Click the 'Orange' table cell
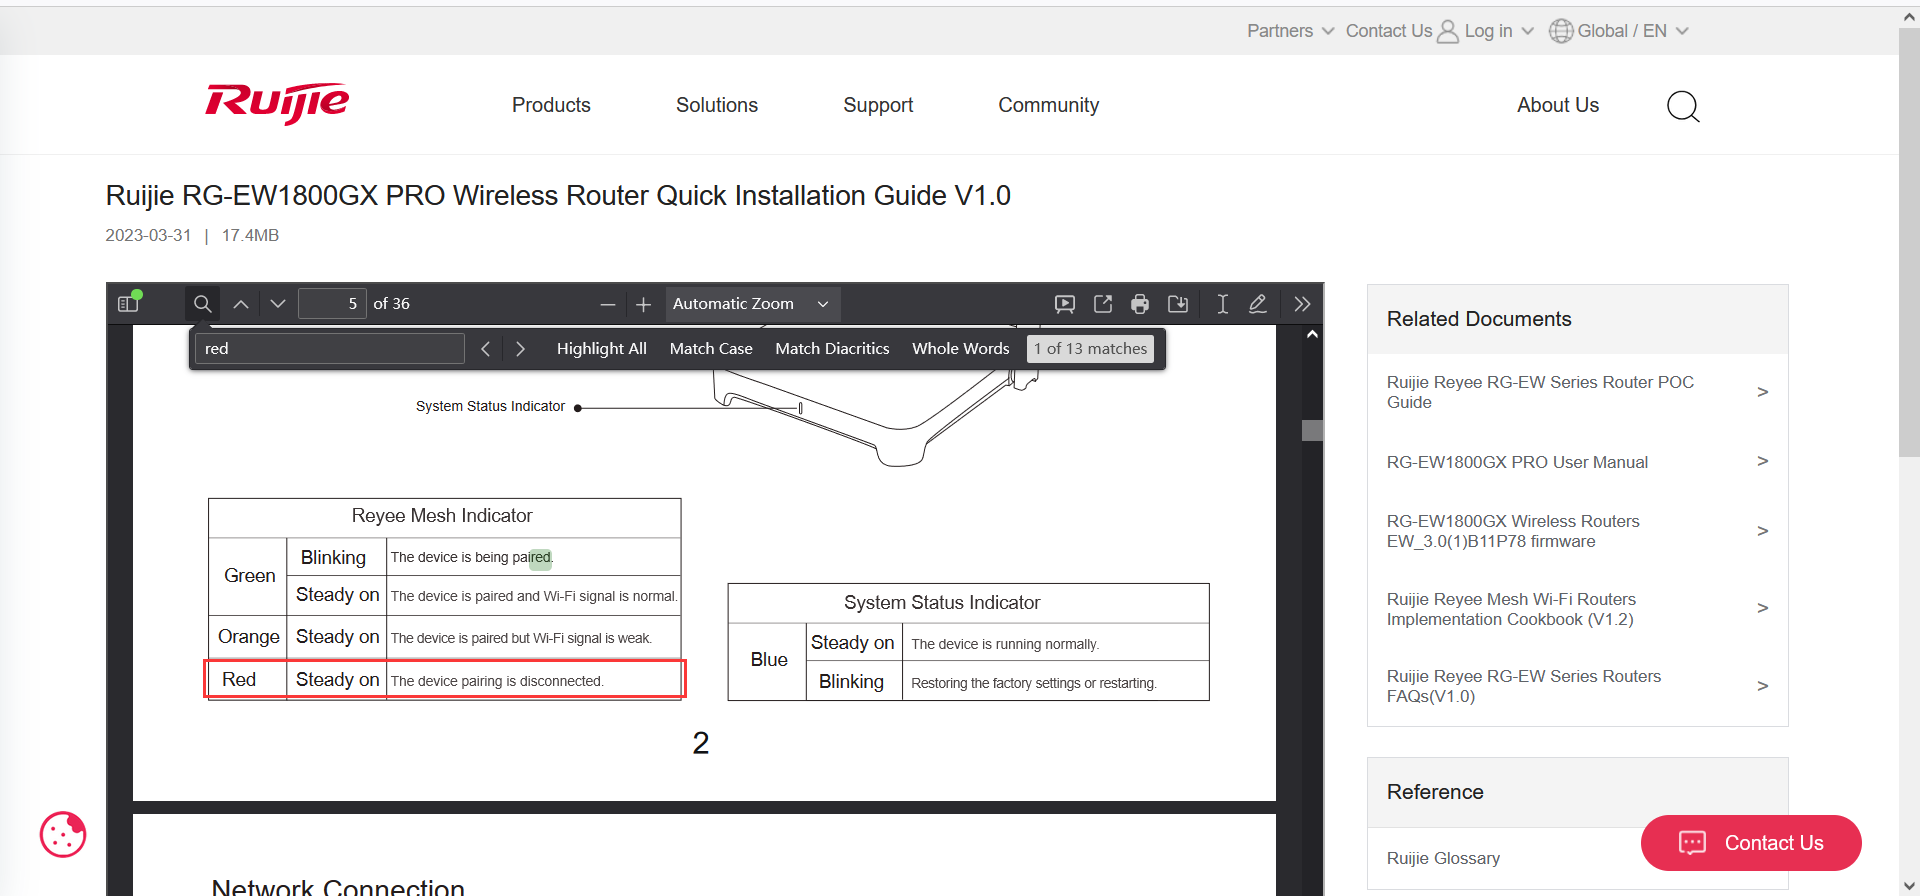The width and height of the screenshot is (1920, 896). click(248, 637)
